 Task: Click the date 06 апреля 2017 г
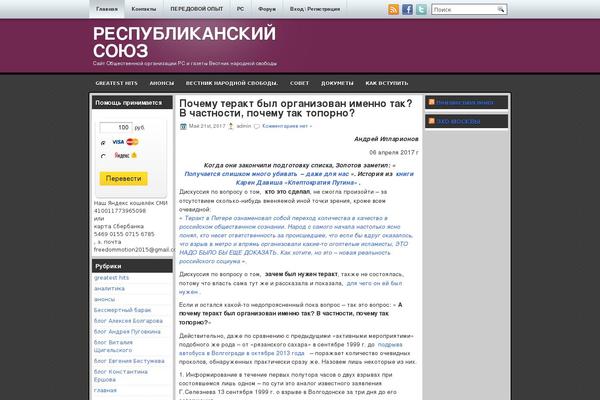[394, 152]
